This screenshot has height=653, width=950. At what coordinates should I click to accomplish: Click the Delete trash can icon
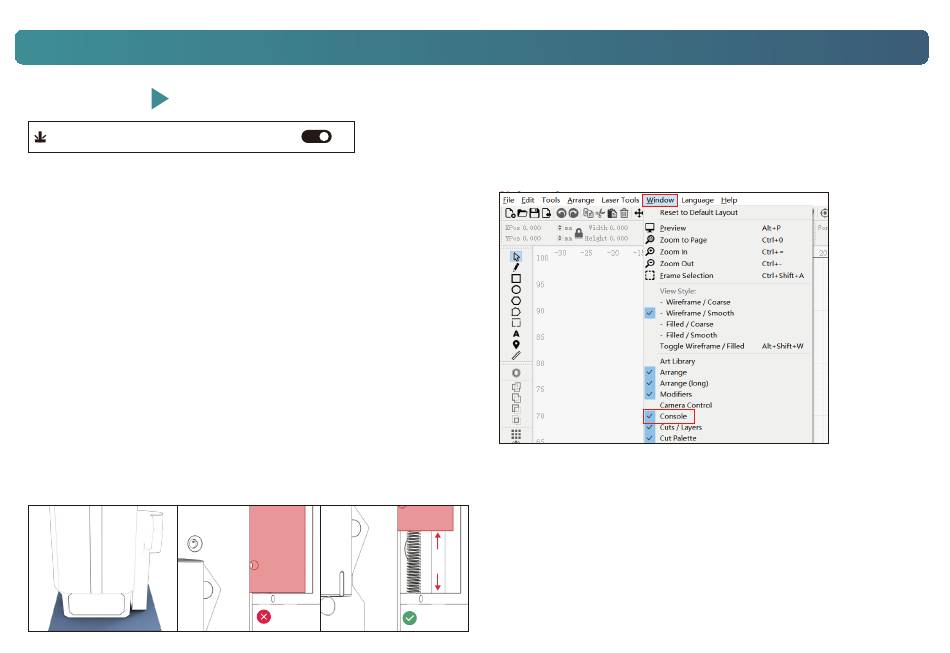[624, 213]
